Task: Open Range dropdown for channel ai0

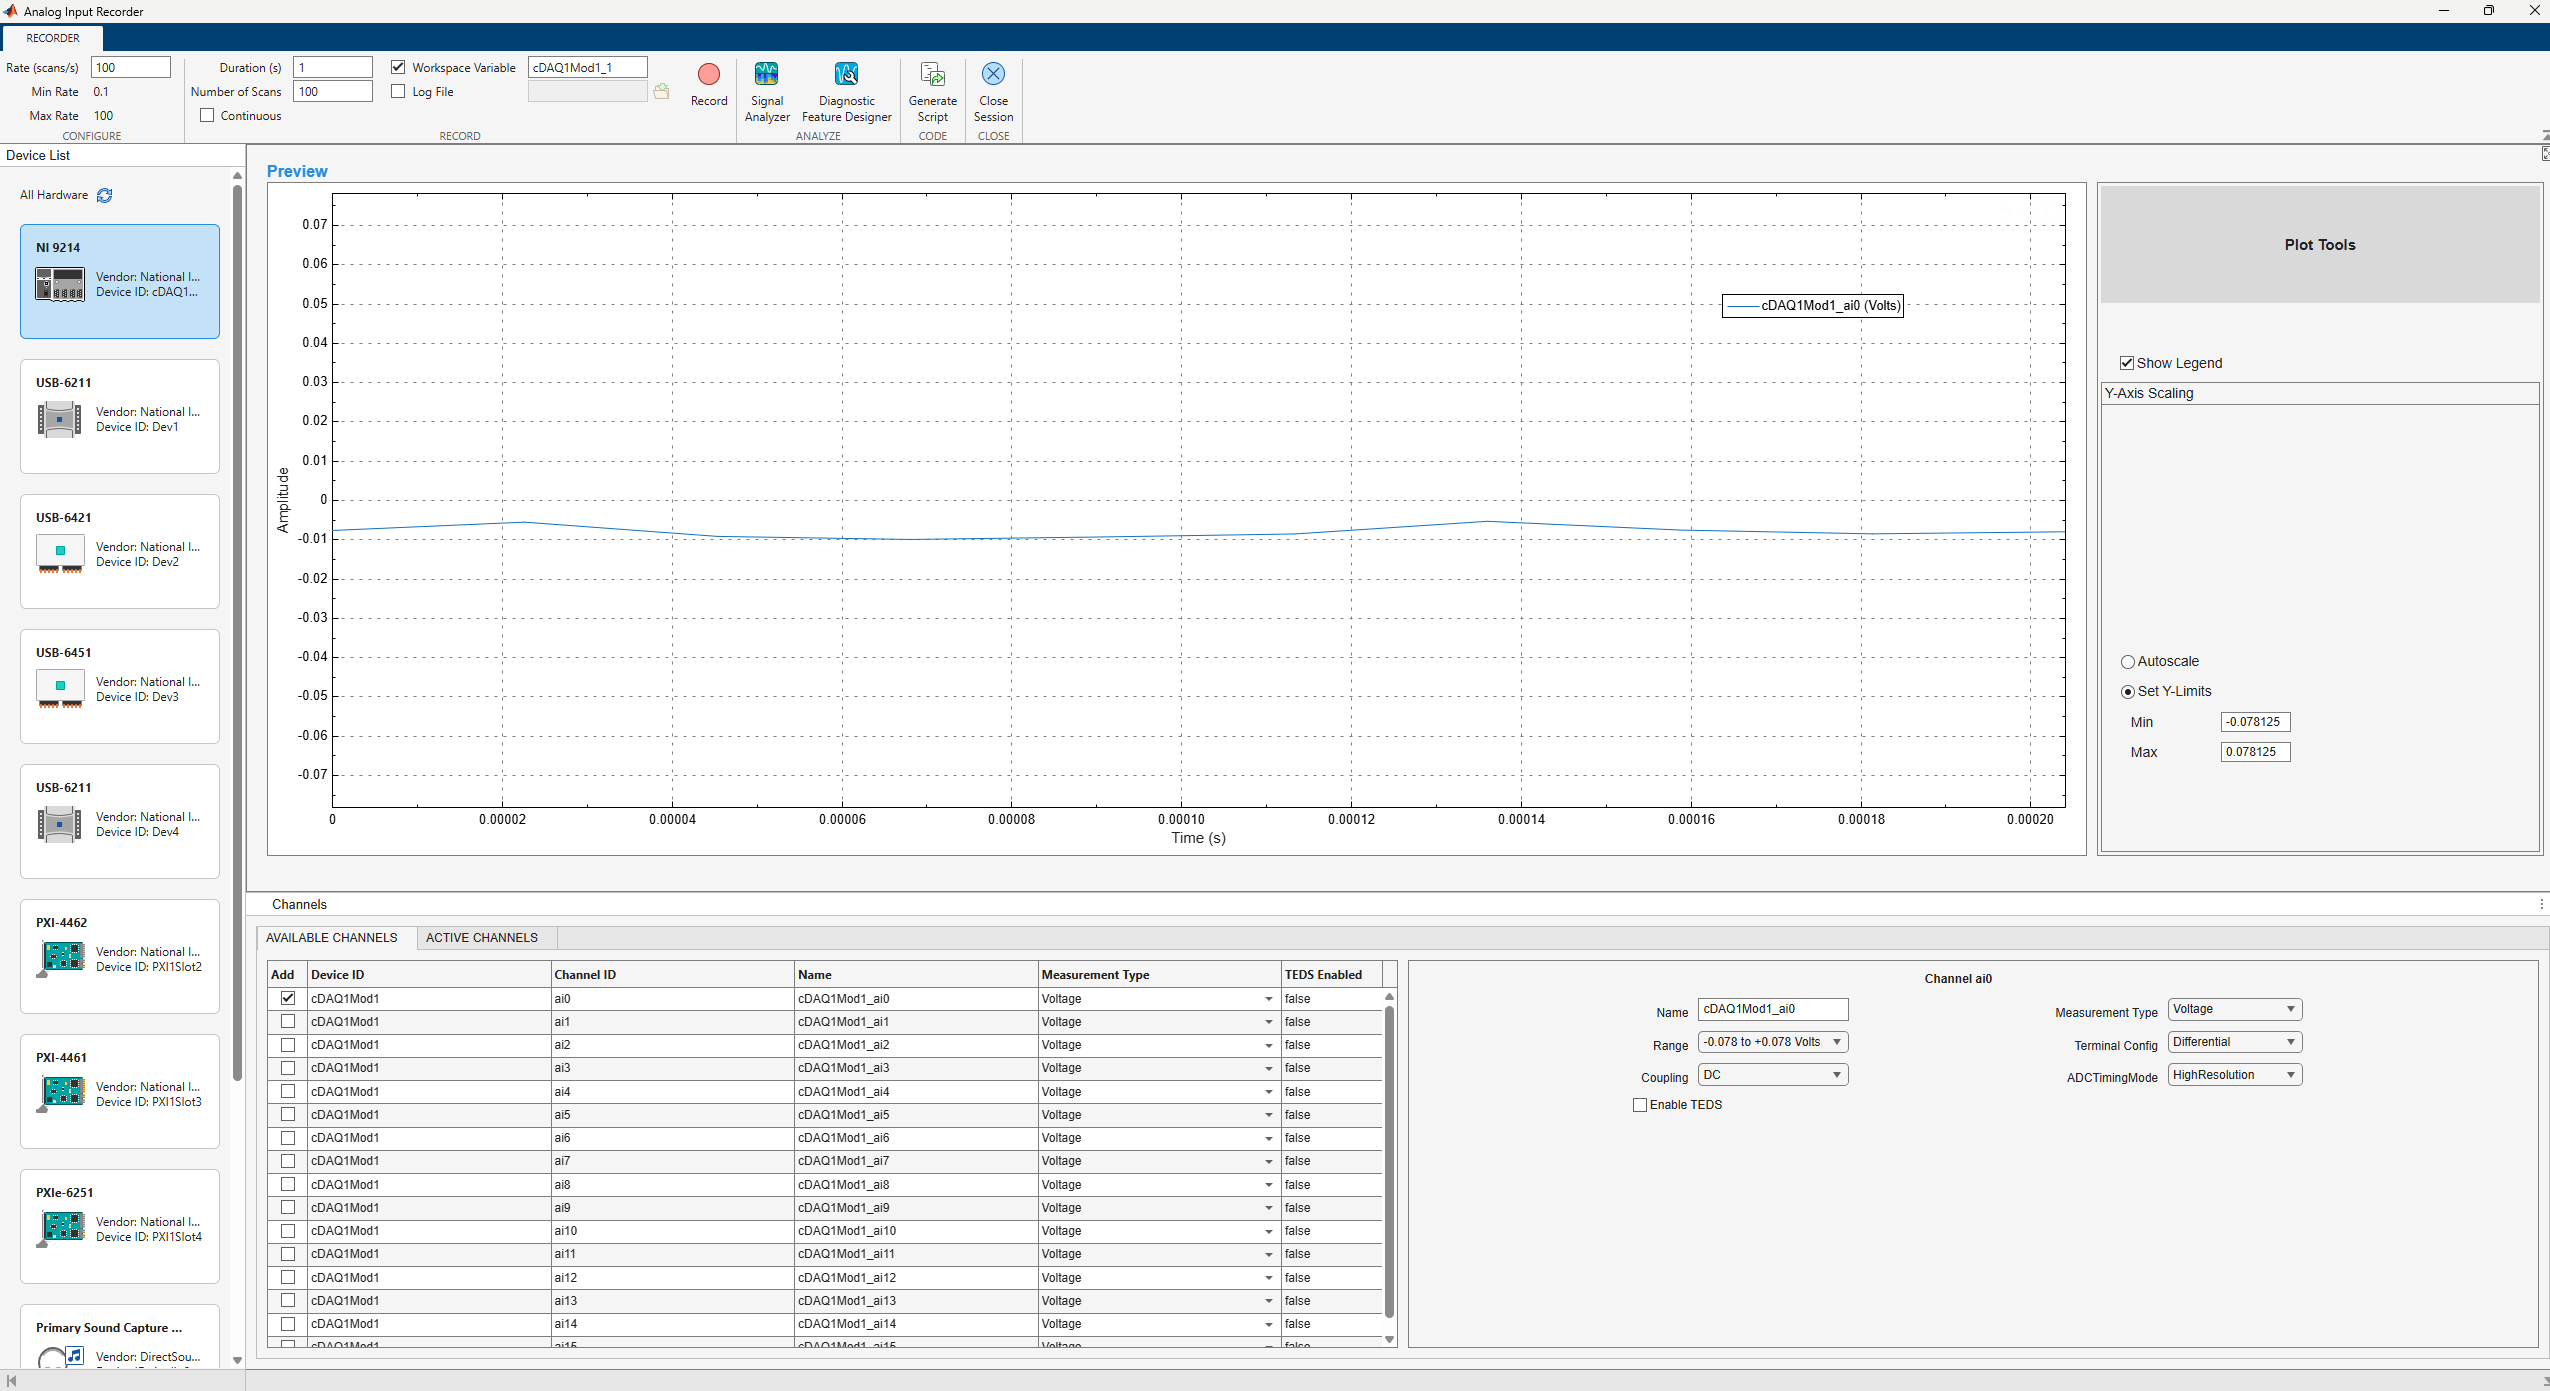Action: (1773, 1042)
